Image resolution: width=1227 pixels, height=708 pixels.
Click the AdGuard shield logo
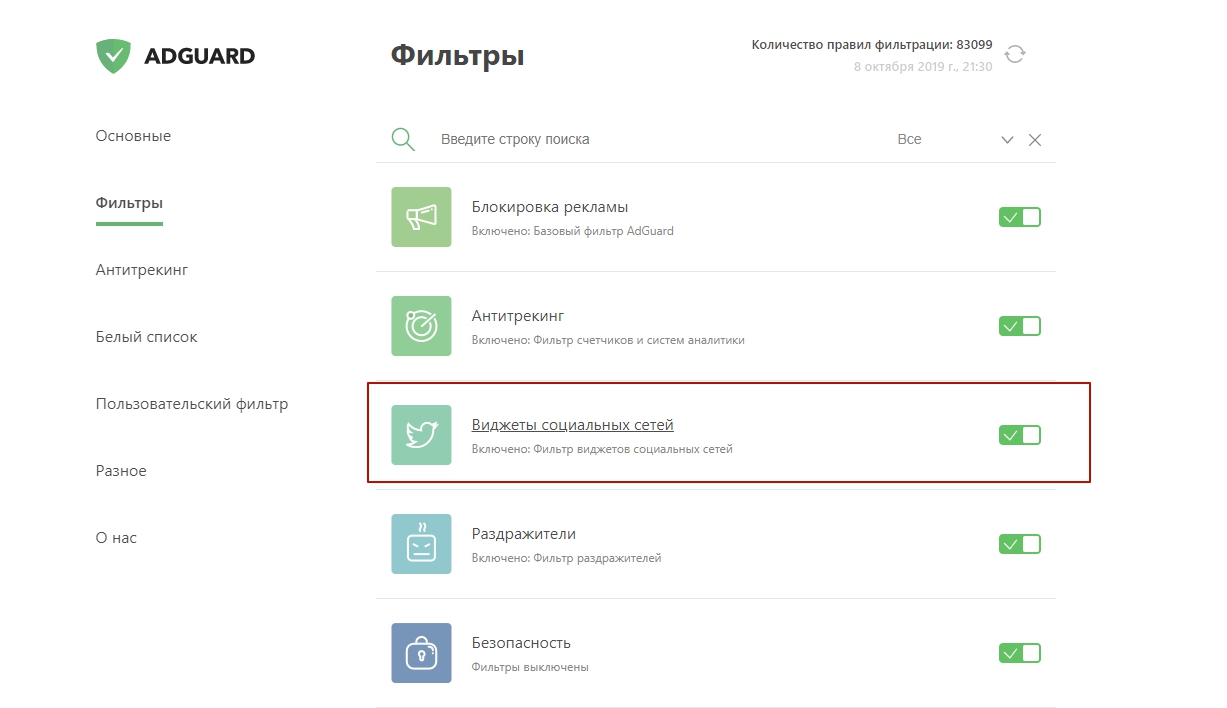point(113,56)
